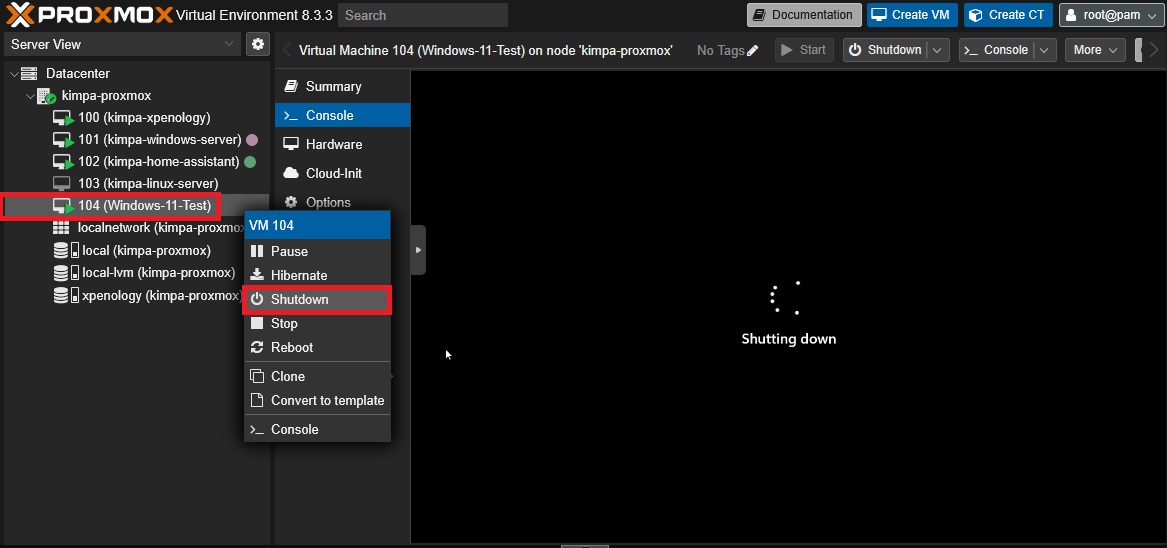This screenshot has width=1167, height=548.
Task: Select VM 101 kimpa-windows-server
Action: [159, 140]
